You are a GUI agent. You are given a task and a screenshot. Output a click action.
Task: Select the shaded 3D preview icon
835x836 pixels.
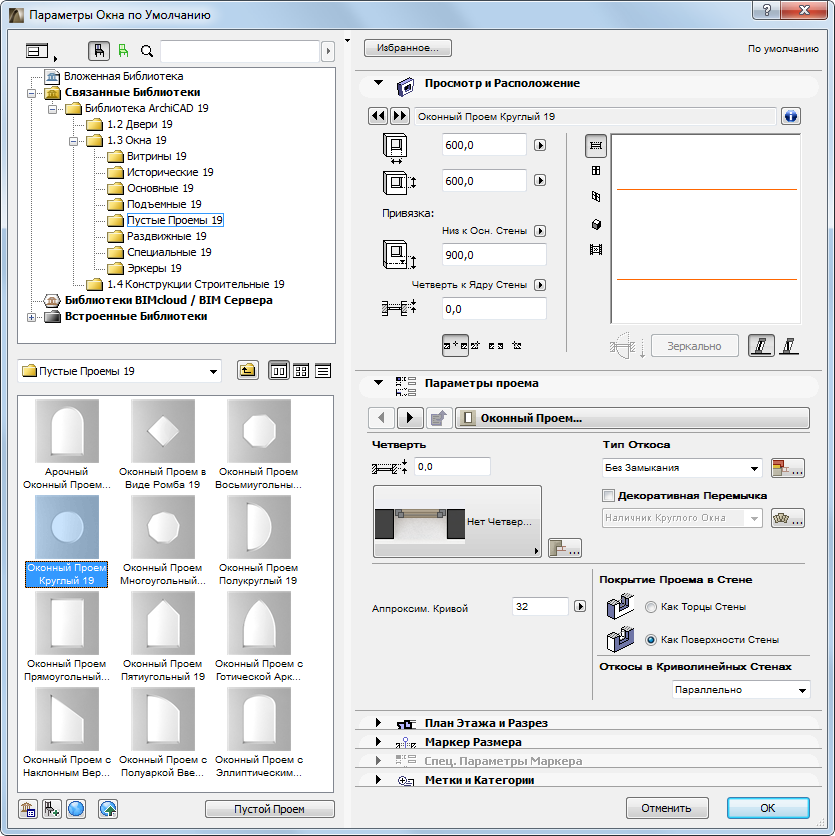tap(596, 224)
